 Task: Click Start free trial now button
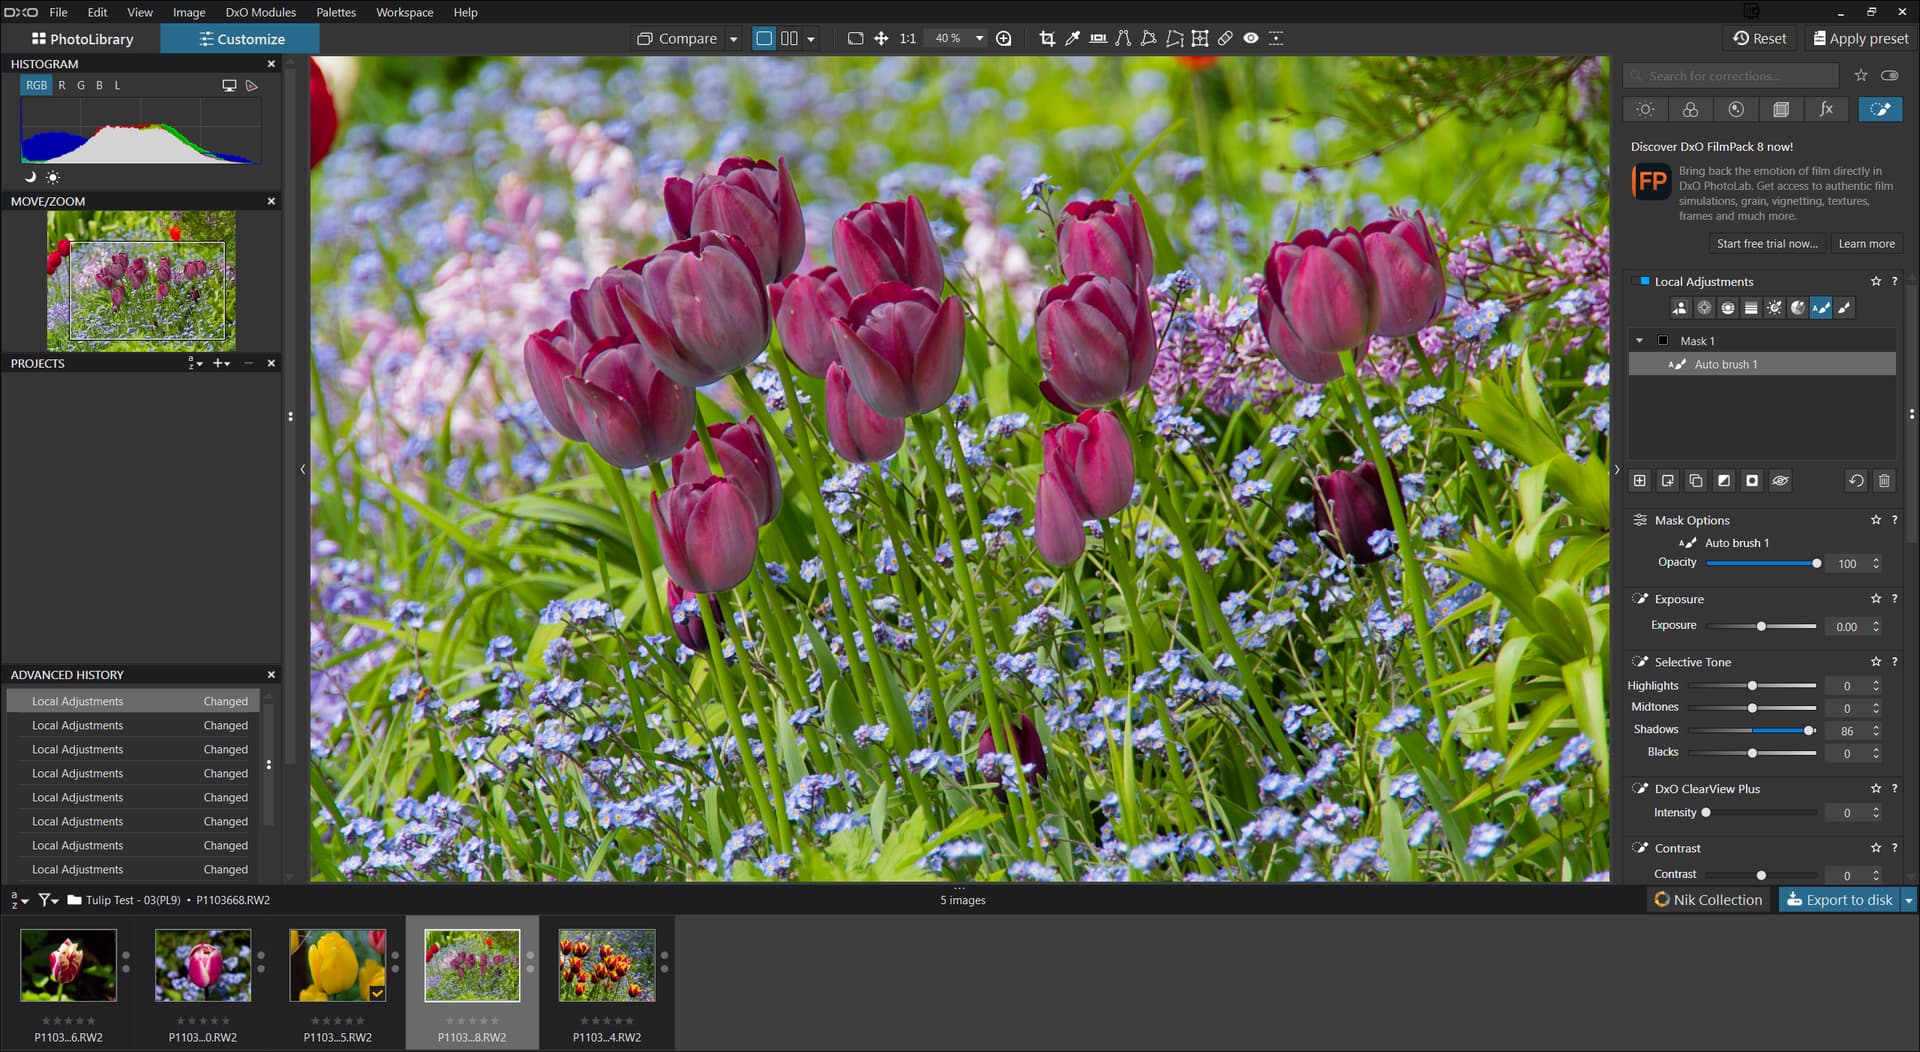(x=1767, y=244)
